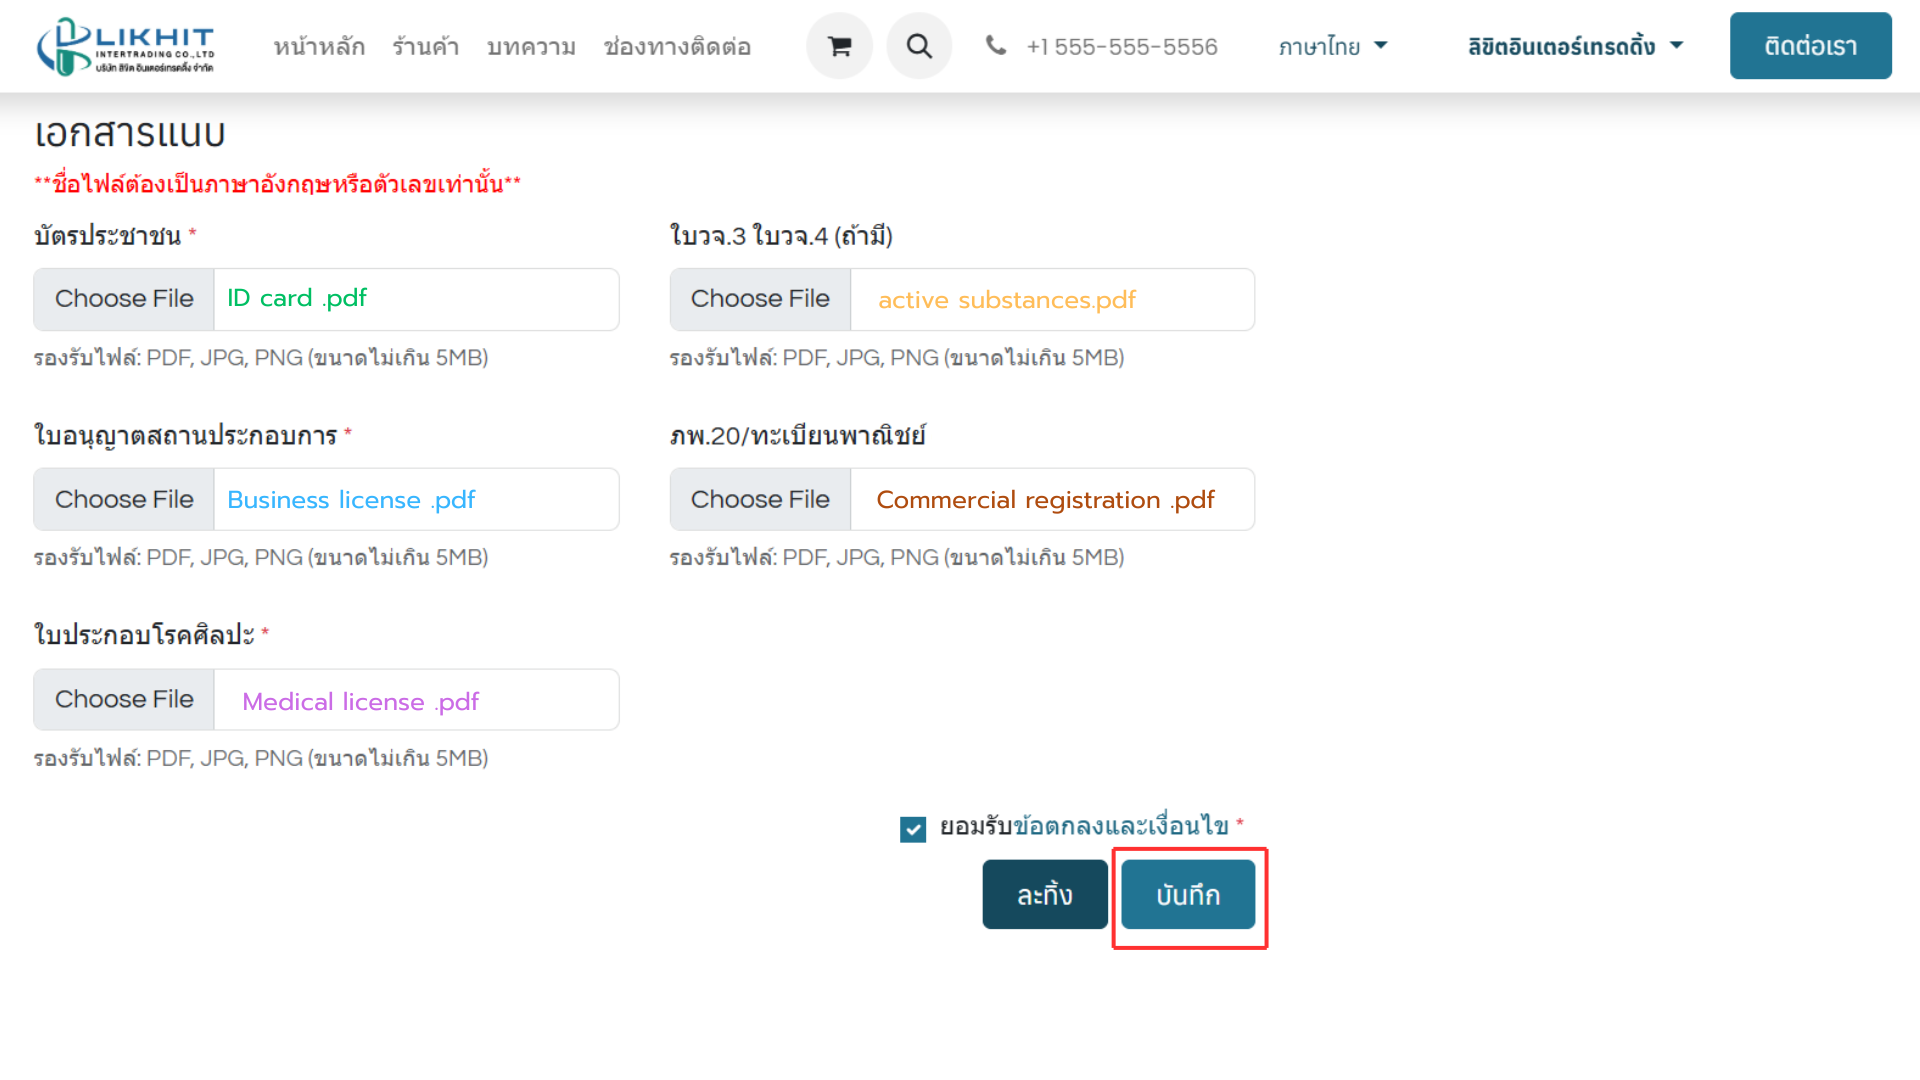Open the shopping cart icon
This screenshot has height=1080, width=1920.
click(x=839, y=46)
